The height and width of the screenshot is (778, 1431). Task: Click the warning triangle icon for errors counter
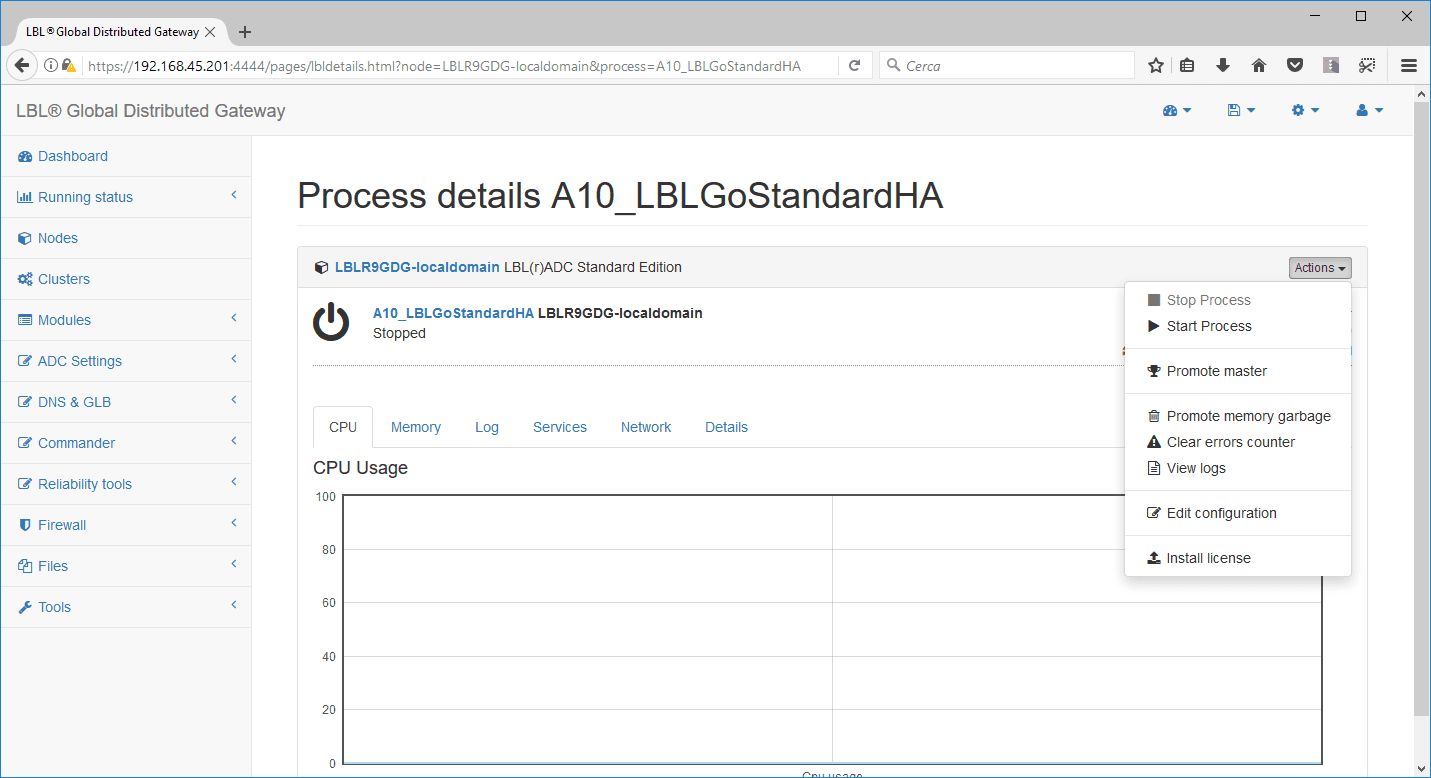tap(1154, 442)
